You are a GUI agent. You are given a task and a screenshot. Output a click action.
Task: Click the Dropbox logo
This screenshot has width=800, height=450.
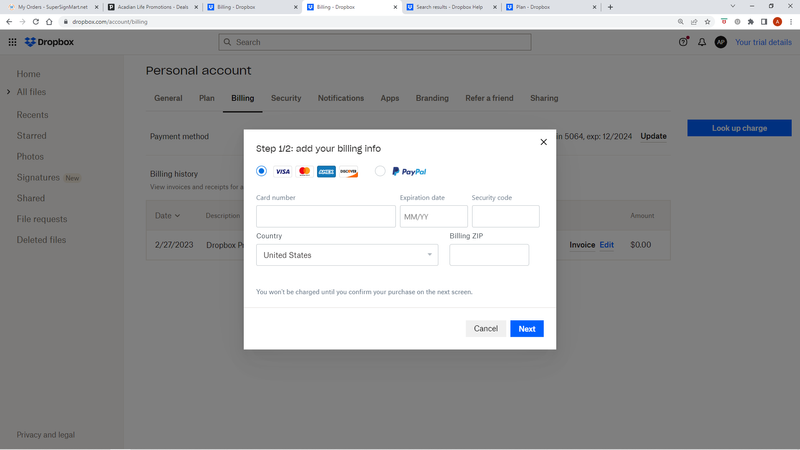coord(49,42)
